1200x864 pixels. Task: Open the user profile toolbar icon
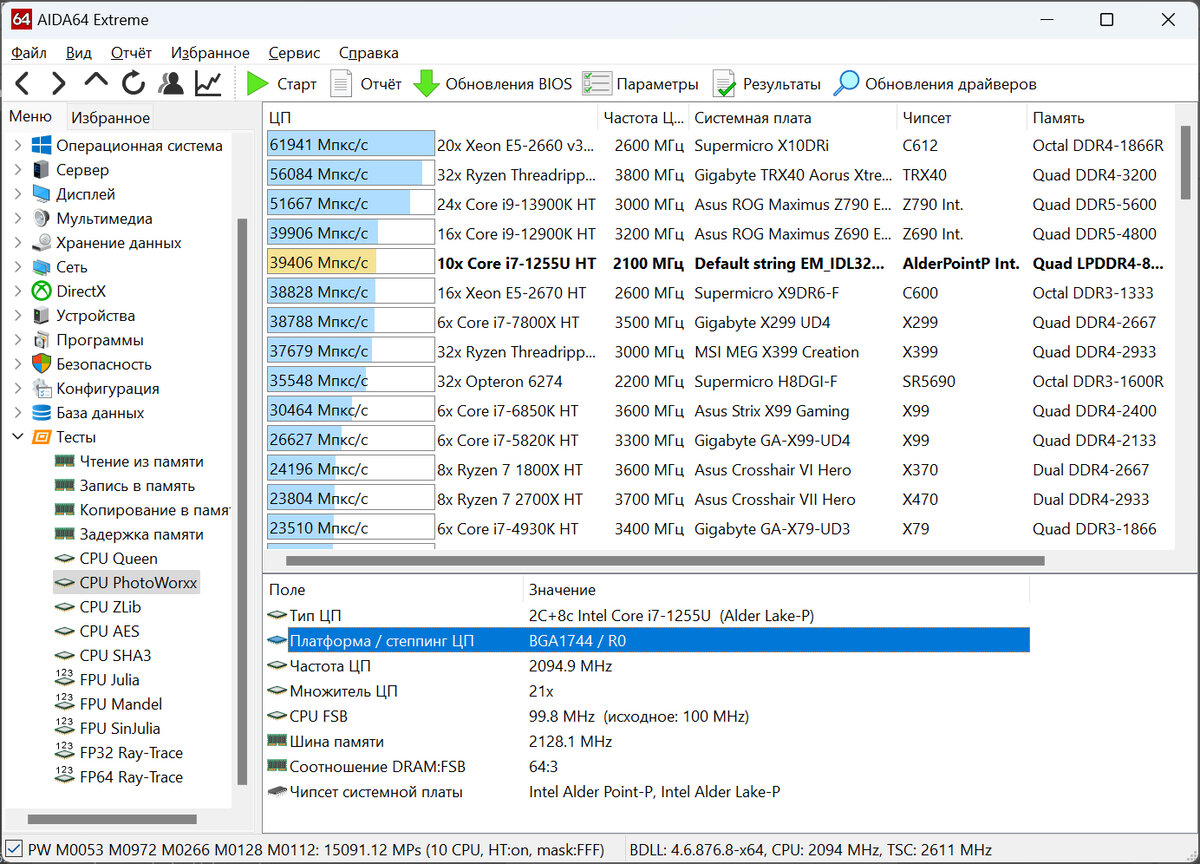click(x=171, y=84)
